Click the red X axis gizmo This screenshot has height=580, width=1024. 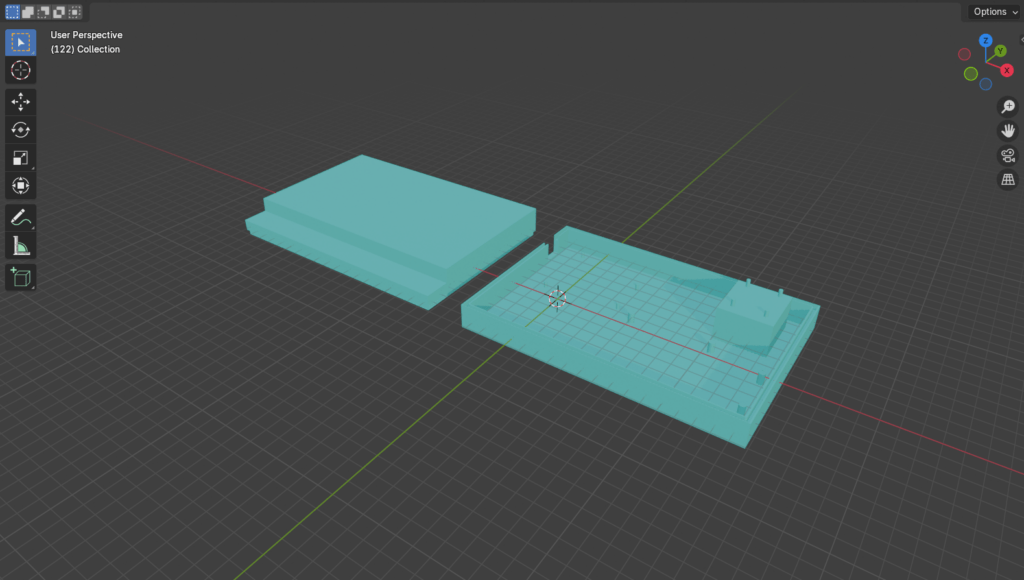click(x=1006, y=70)
